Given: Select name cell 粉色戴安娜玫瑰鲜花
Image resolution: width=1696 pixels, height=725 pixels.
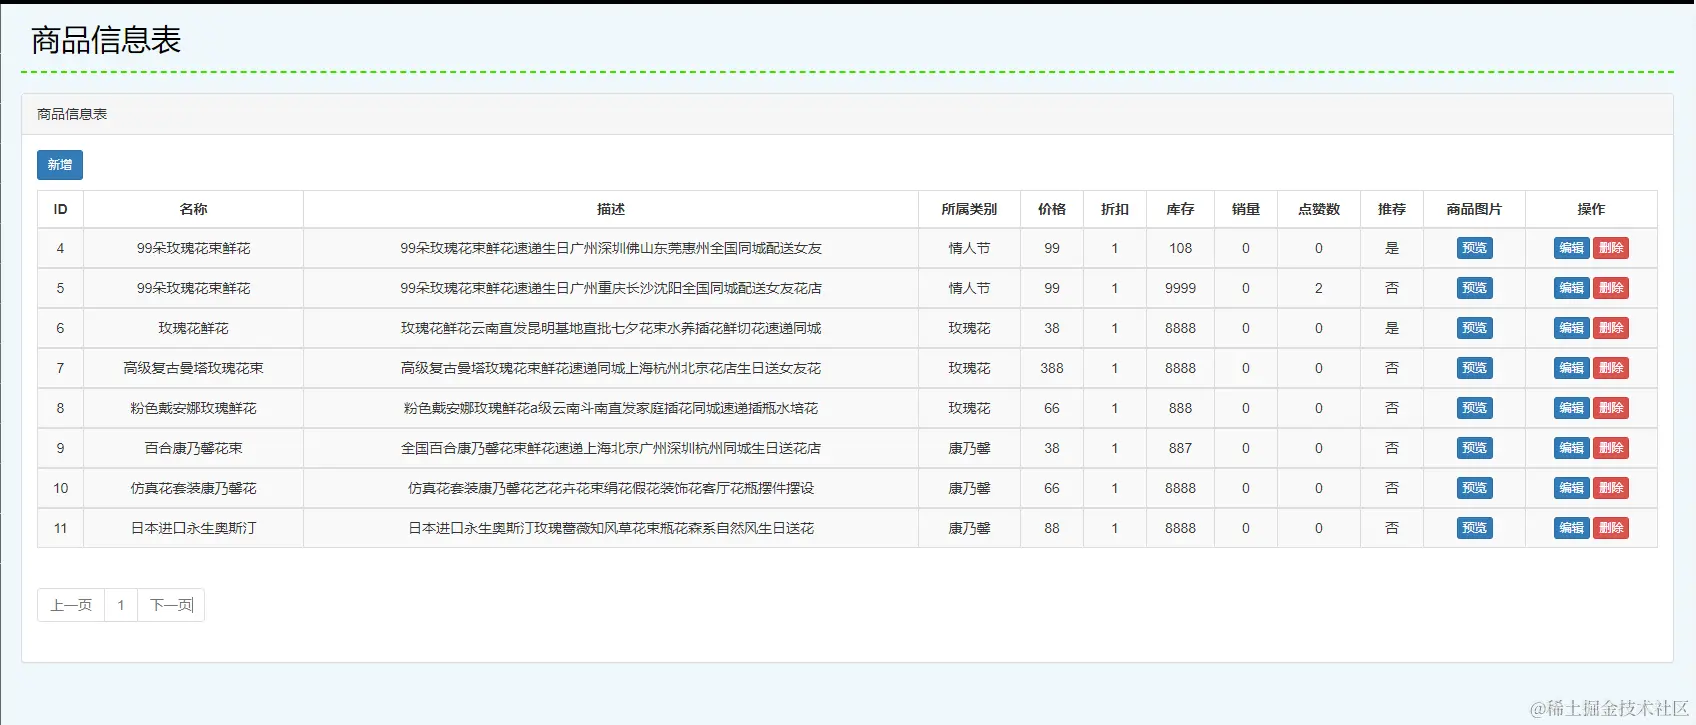Looking at the screenshot, I should point(193,408).
